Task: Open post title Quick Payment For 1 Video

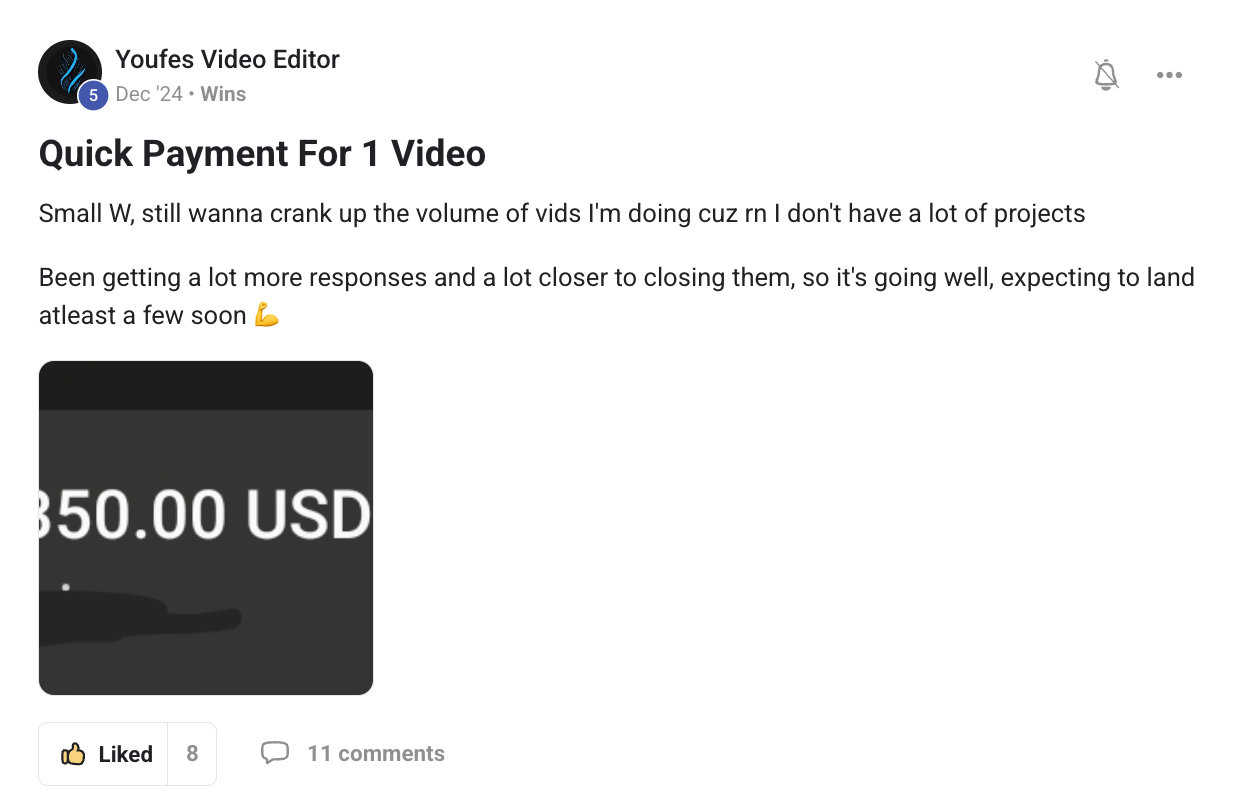Action: coord(262,154)
